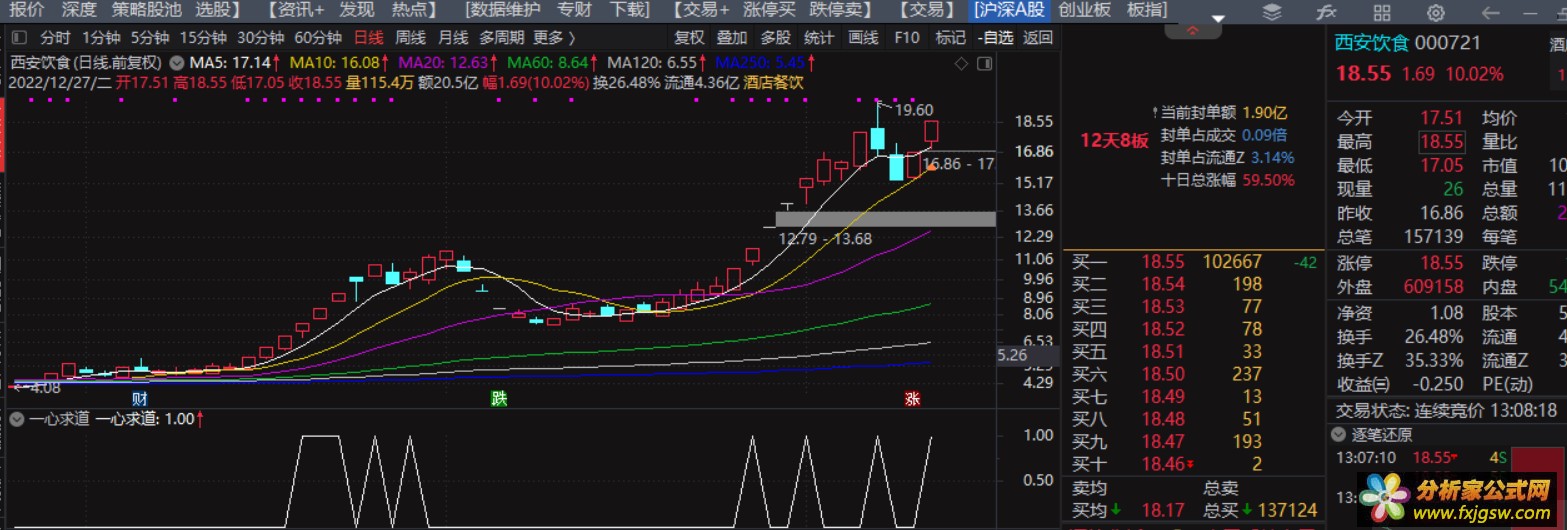This screenshot has width=1567, height=530.
Task: Click the 统计 statistics button
Action: [x=819, y=38]
